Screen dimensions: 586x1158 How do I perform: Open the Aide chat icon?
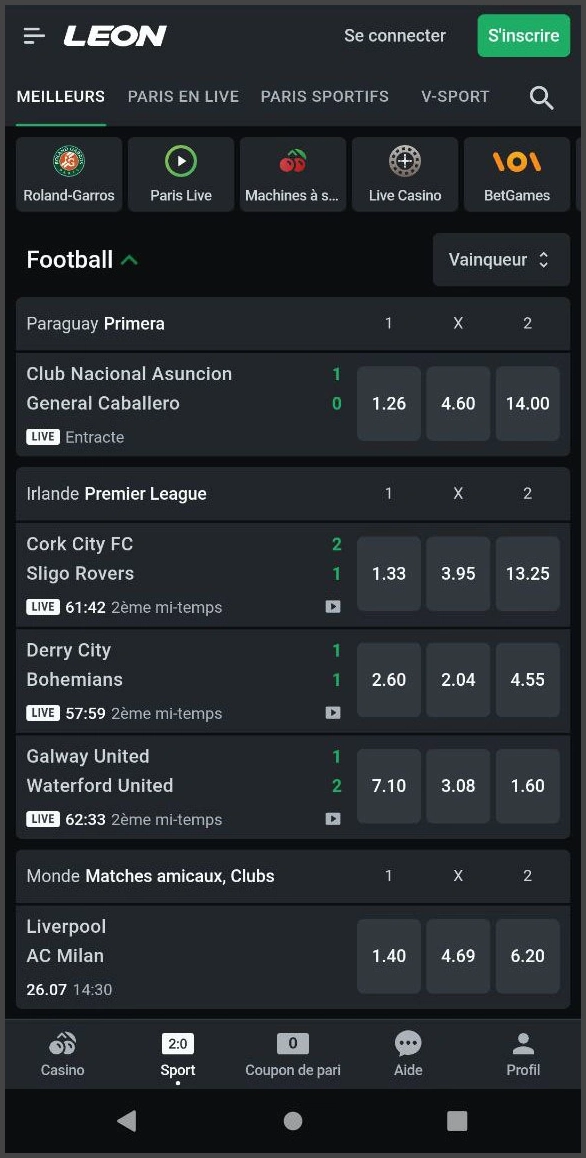coord(407,1043)
